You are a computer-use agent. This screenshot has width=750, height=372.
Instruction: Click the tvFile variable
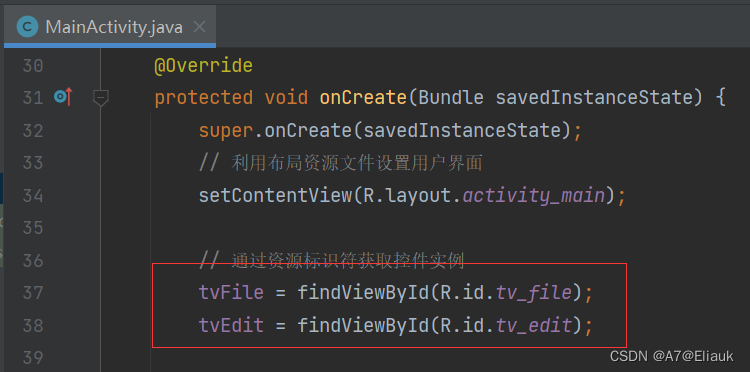pyautogui.click(x=231, y=293)
